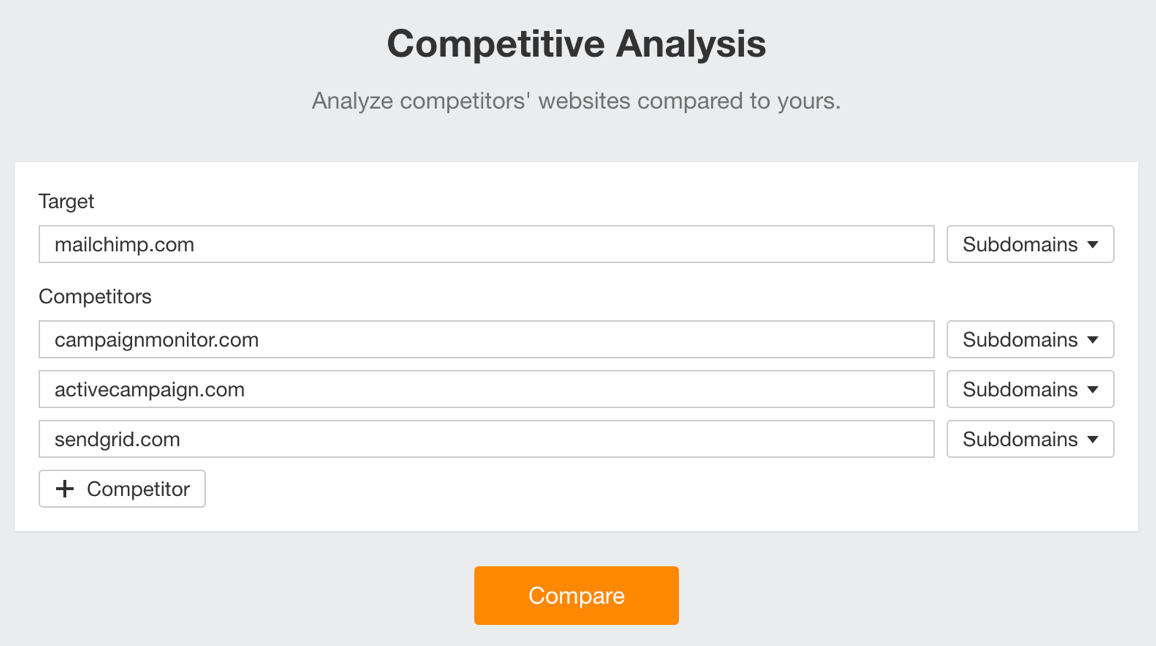
Task: Click the arrow icon on activecampaign.com's Subdomains selector
Action: [1093, 390]
